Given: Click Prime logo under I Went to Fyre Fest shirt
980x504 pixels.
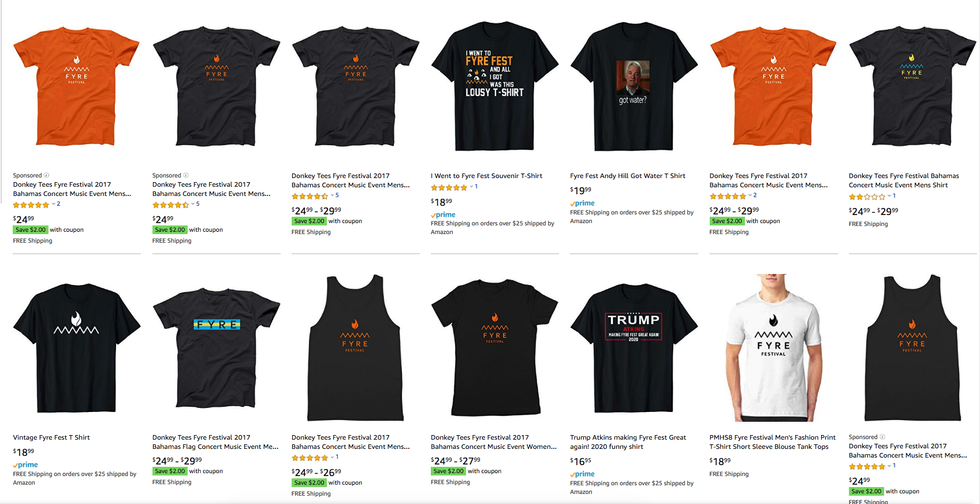Looking at the screenshot, I should click(442, 214).
